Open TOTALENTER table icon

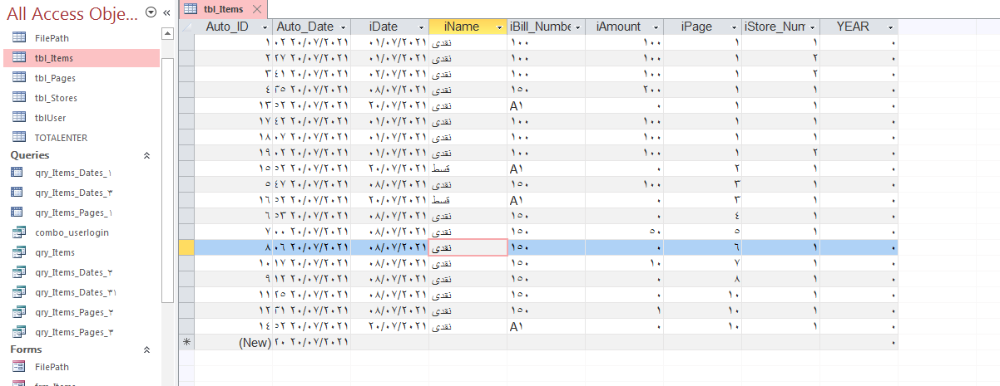[19, 137]
